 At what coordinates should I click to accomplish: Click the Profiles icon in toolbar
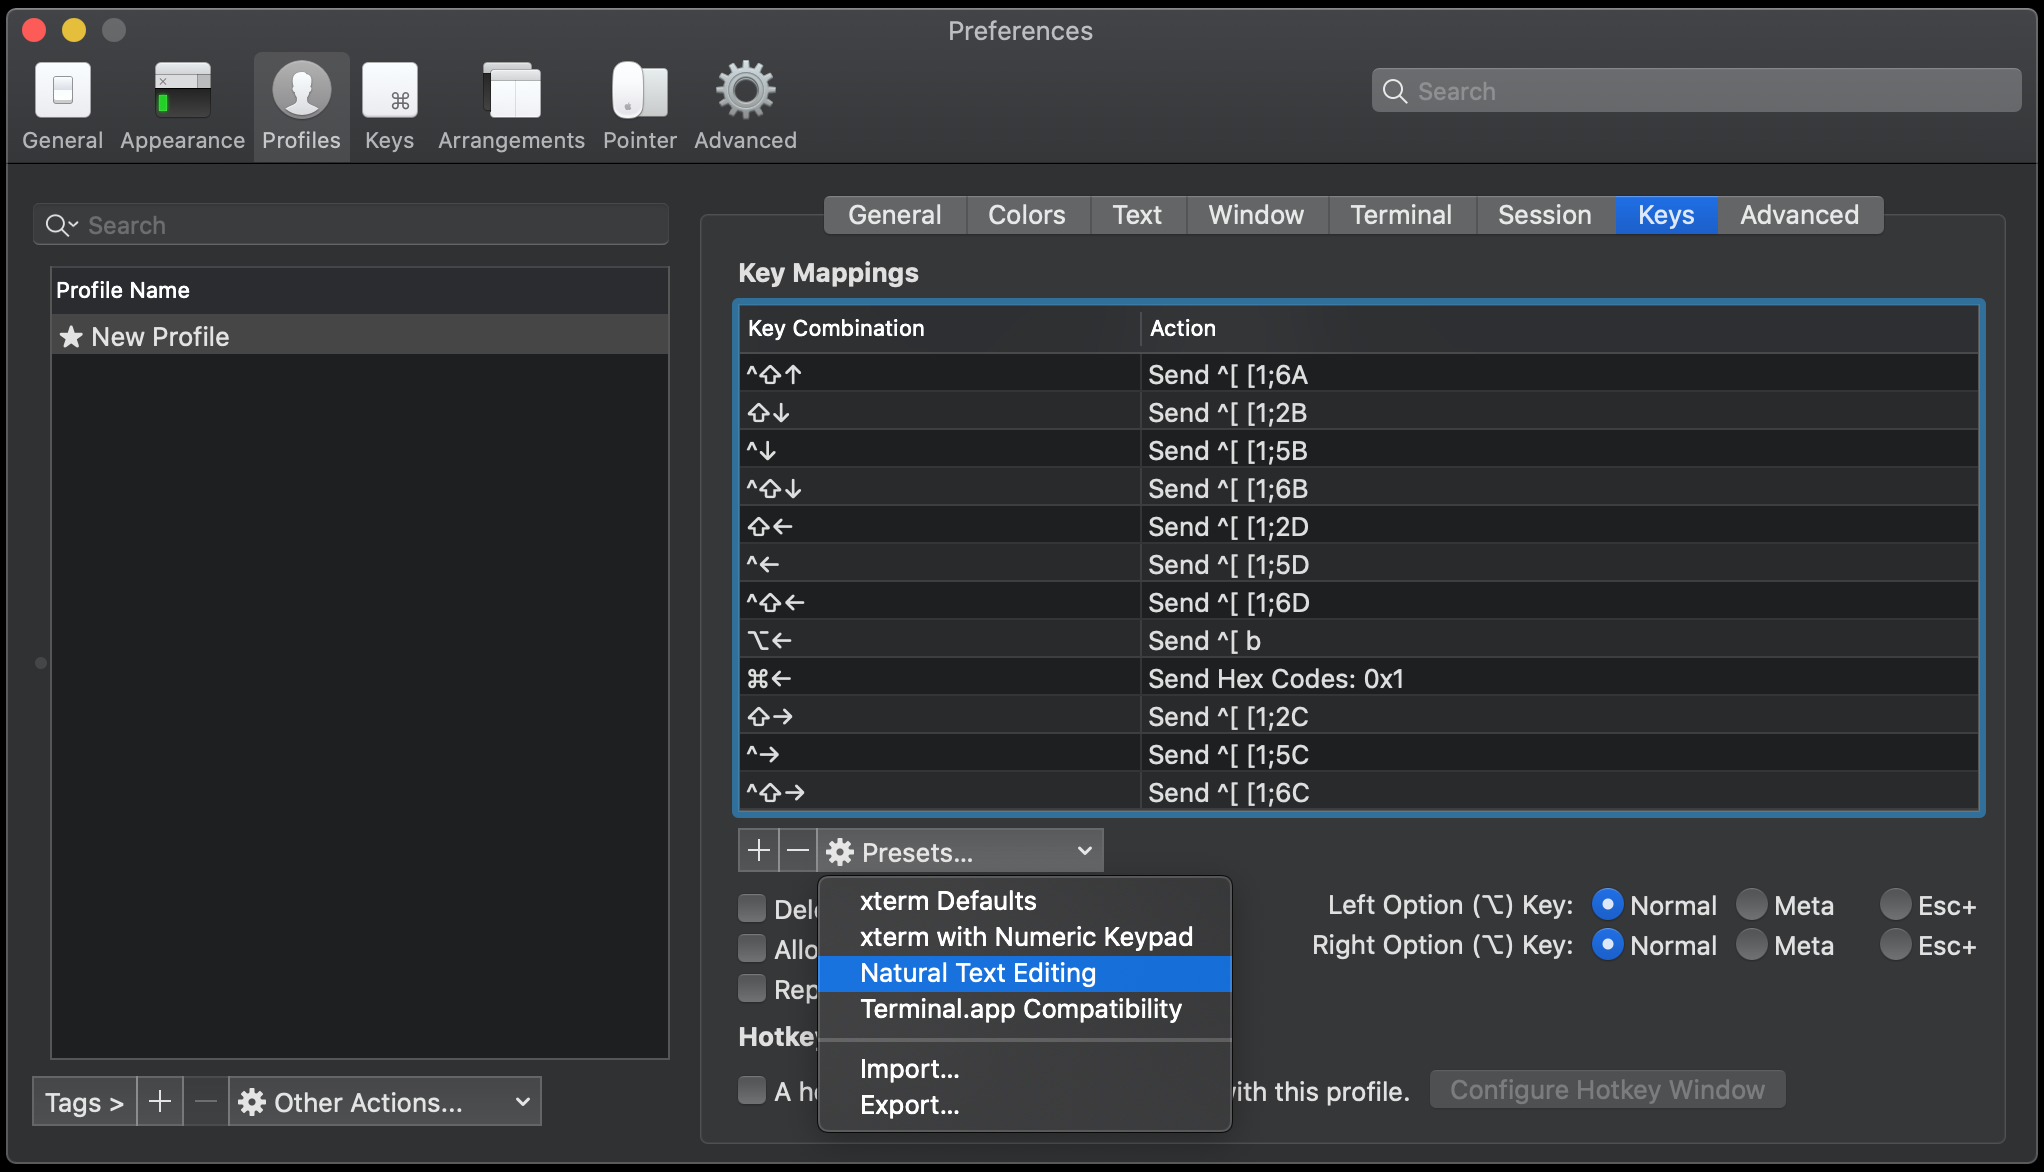point(300,90)
